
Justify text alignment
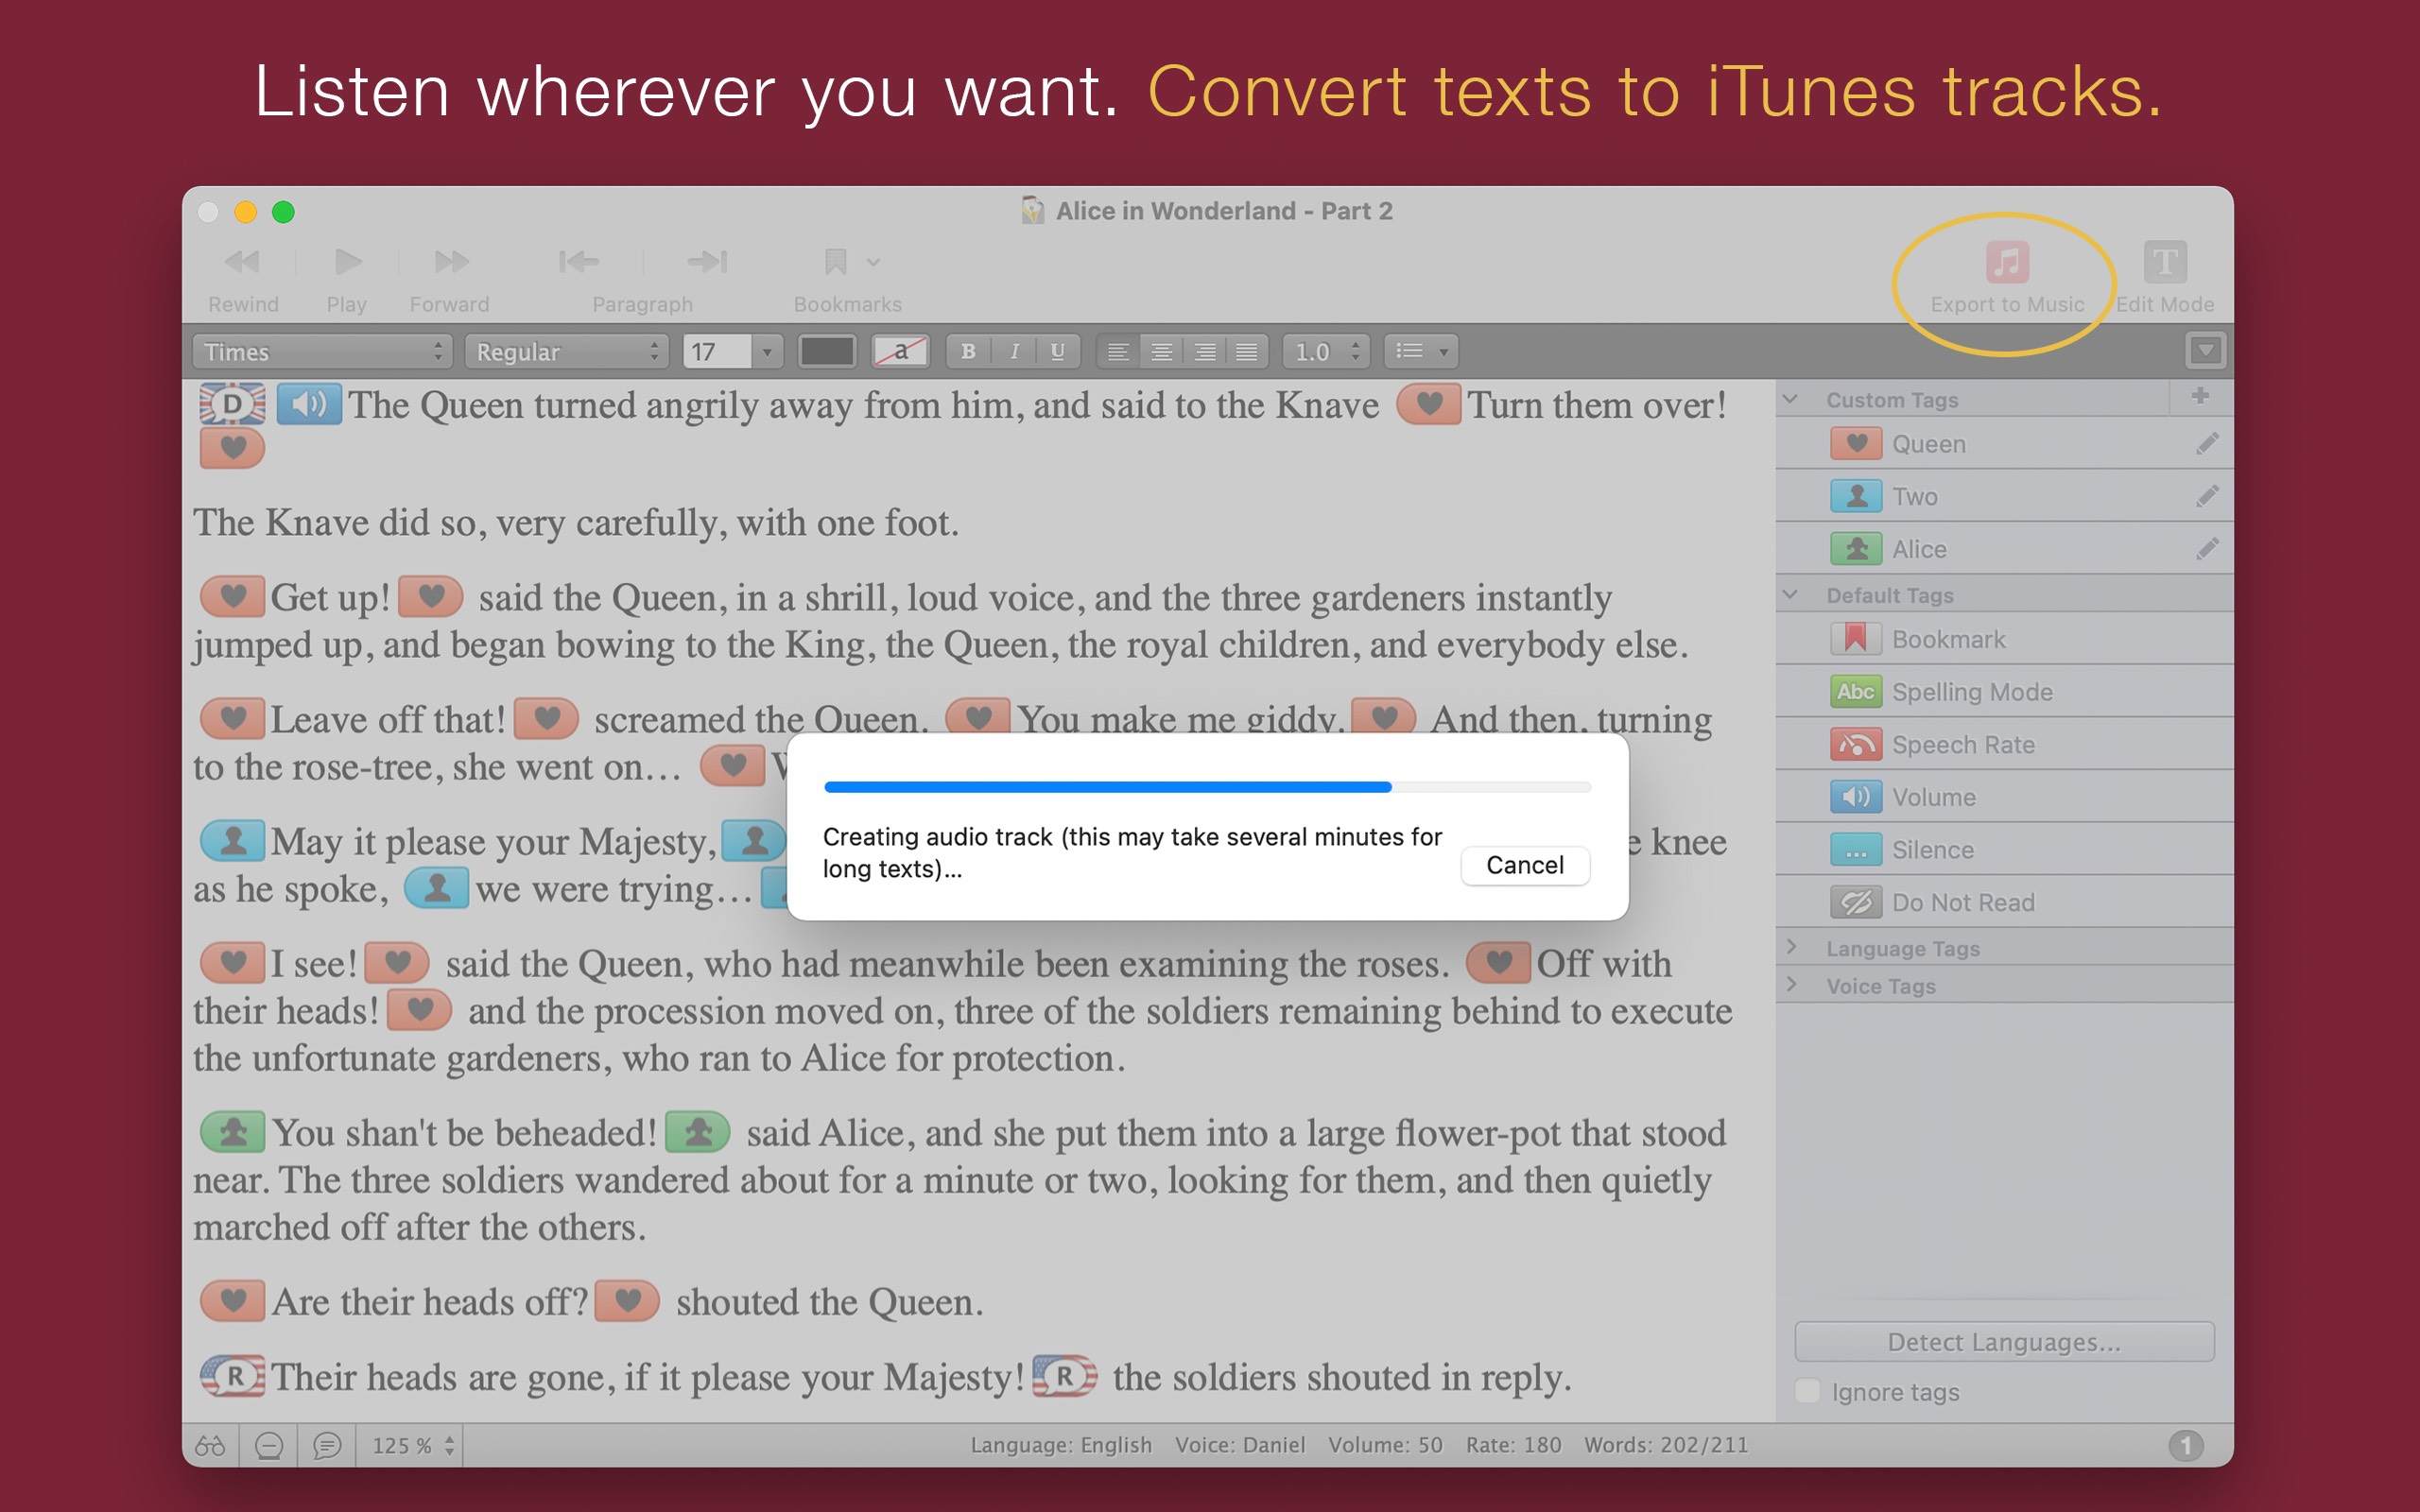(1247, 351)
